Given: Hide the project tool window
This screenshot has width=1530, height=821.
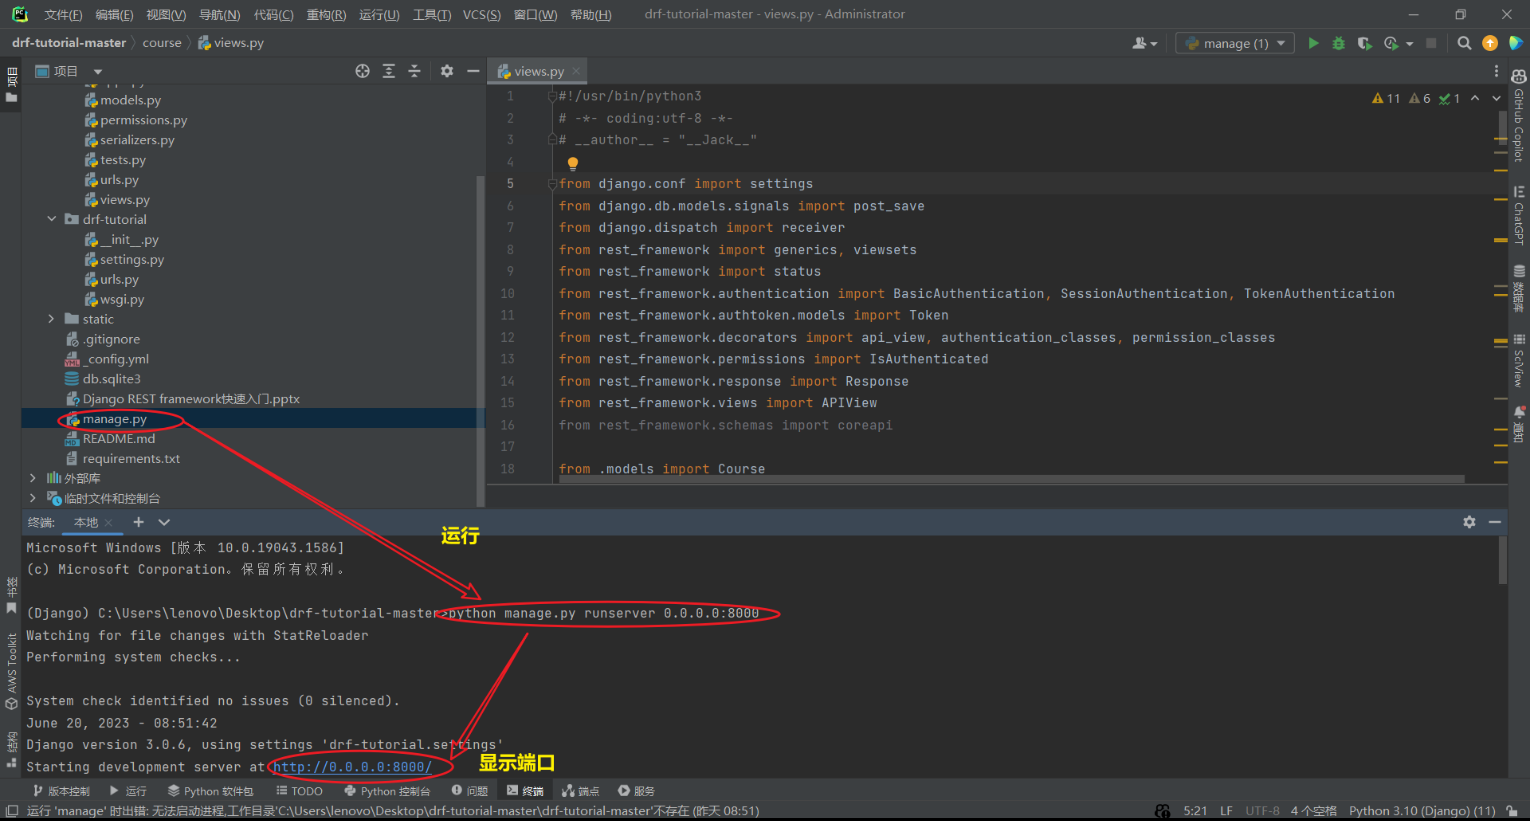Looking at the screenshot, I should pyautogui.click(x=473, y=71).
